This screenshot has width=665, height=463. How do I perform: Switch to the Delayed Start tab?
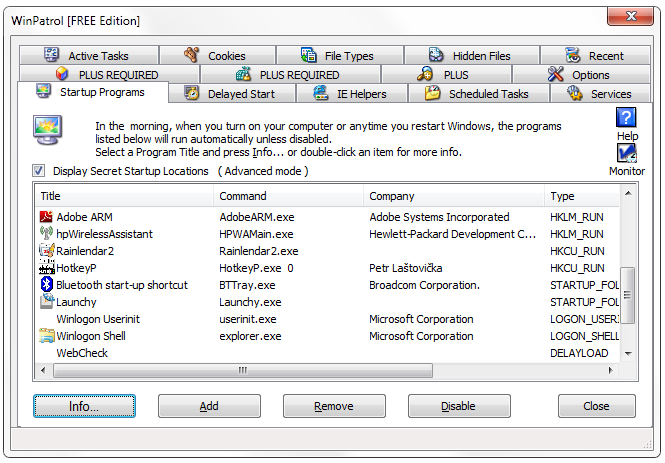coord(232,94)
